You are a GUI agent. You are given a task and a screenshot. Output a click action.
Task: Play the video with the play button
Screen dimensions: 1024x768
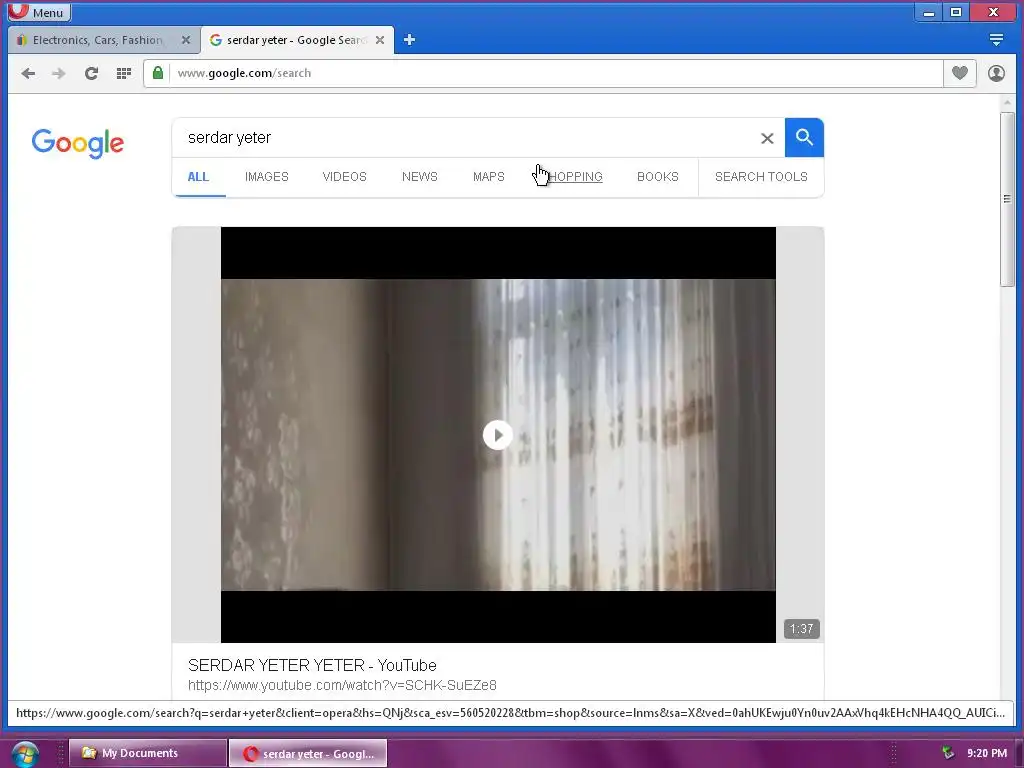click(498, 435)
